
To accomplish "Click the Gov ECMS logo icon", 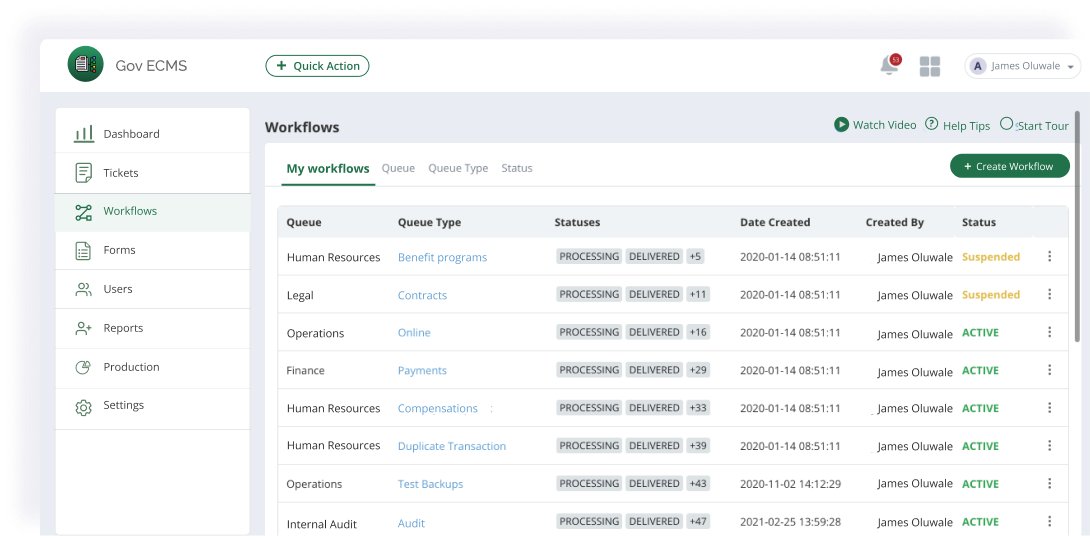I will click(85, 65).
